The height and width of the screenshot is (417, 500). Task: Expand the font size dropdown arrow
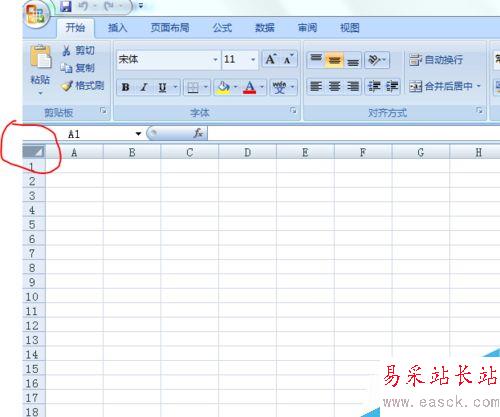coord(253,60)
